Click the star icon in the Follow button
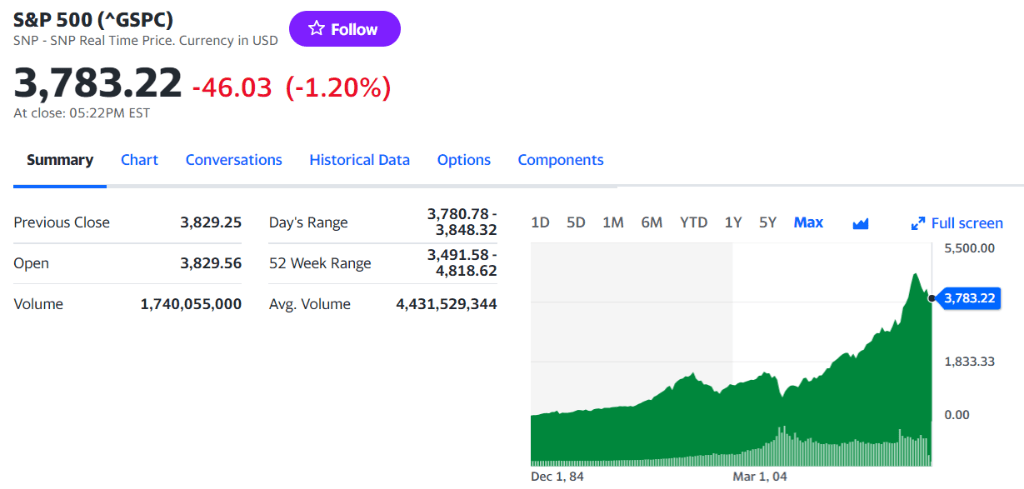Viewport: 1024px width, 489px height. tap(317, 29)
